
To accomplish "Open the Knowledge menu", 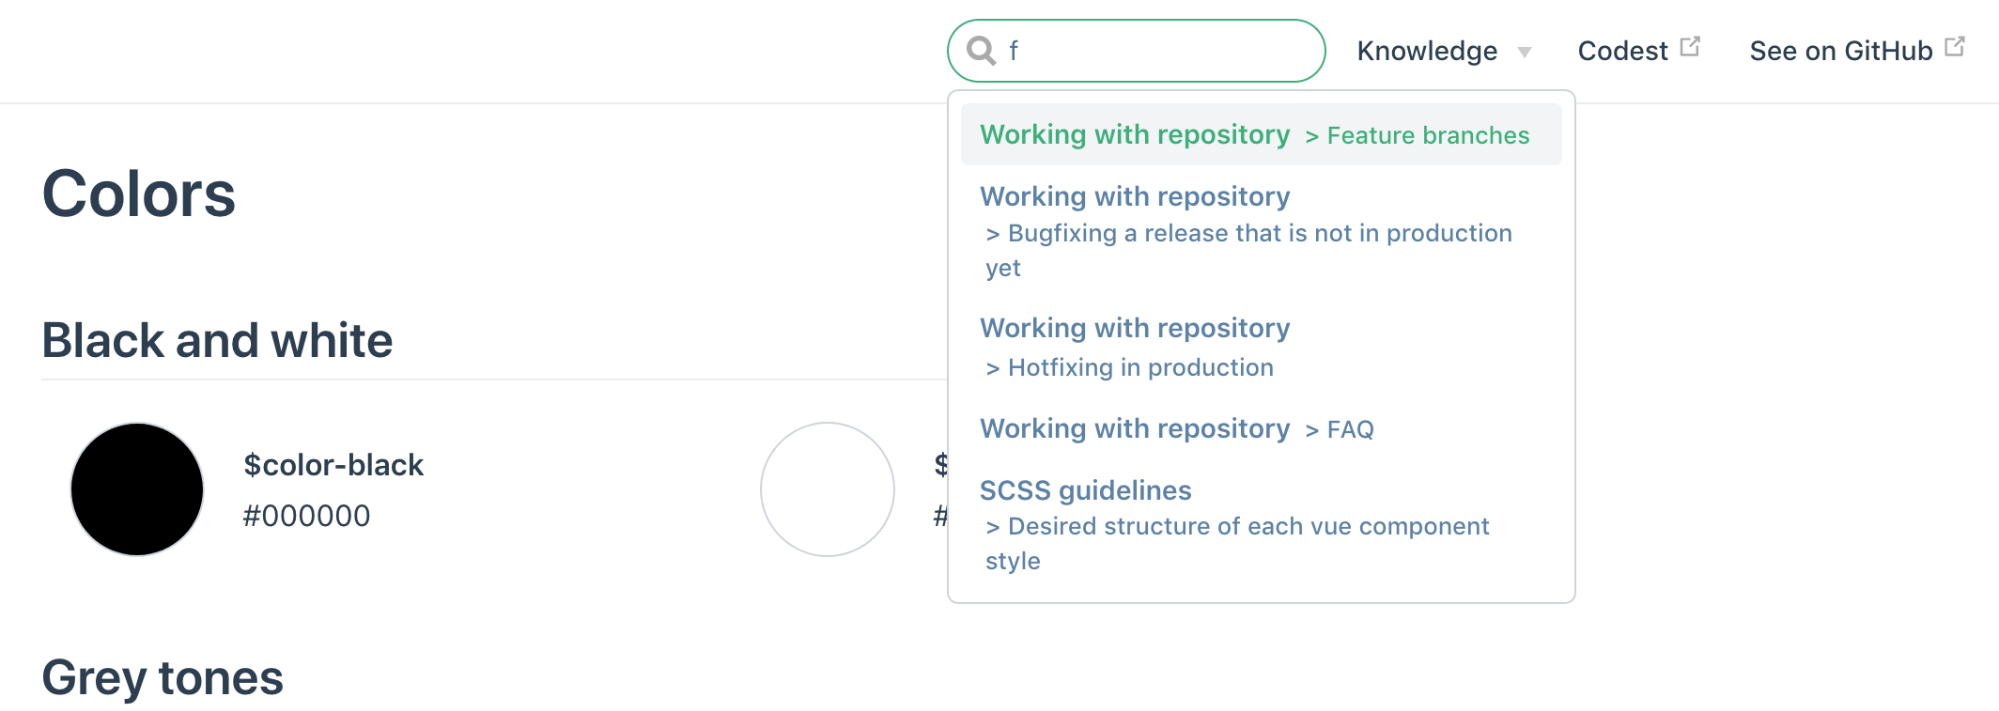I will click(x=1427, y=51).
